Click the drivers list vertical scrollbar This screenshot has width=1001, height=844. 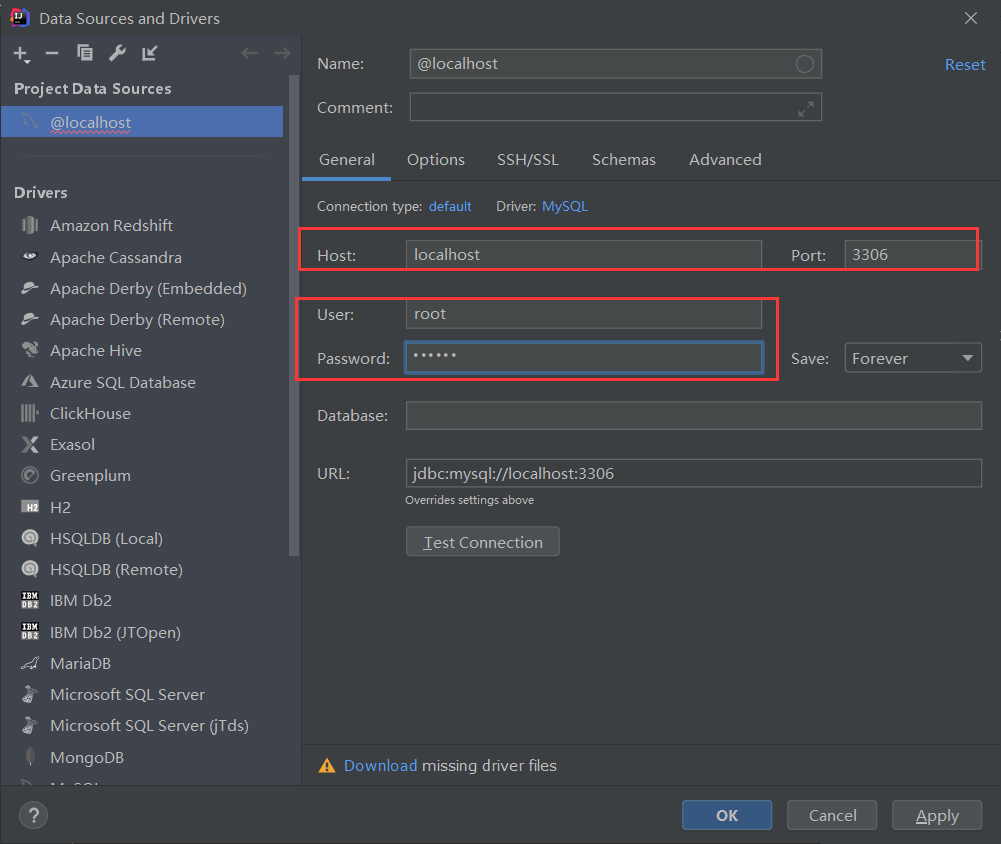294,315
